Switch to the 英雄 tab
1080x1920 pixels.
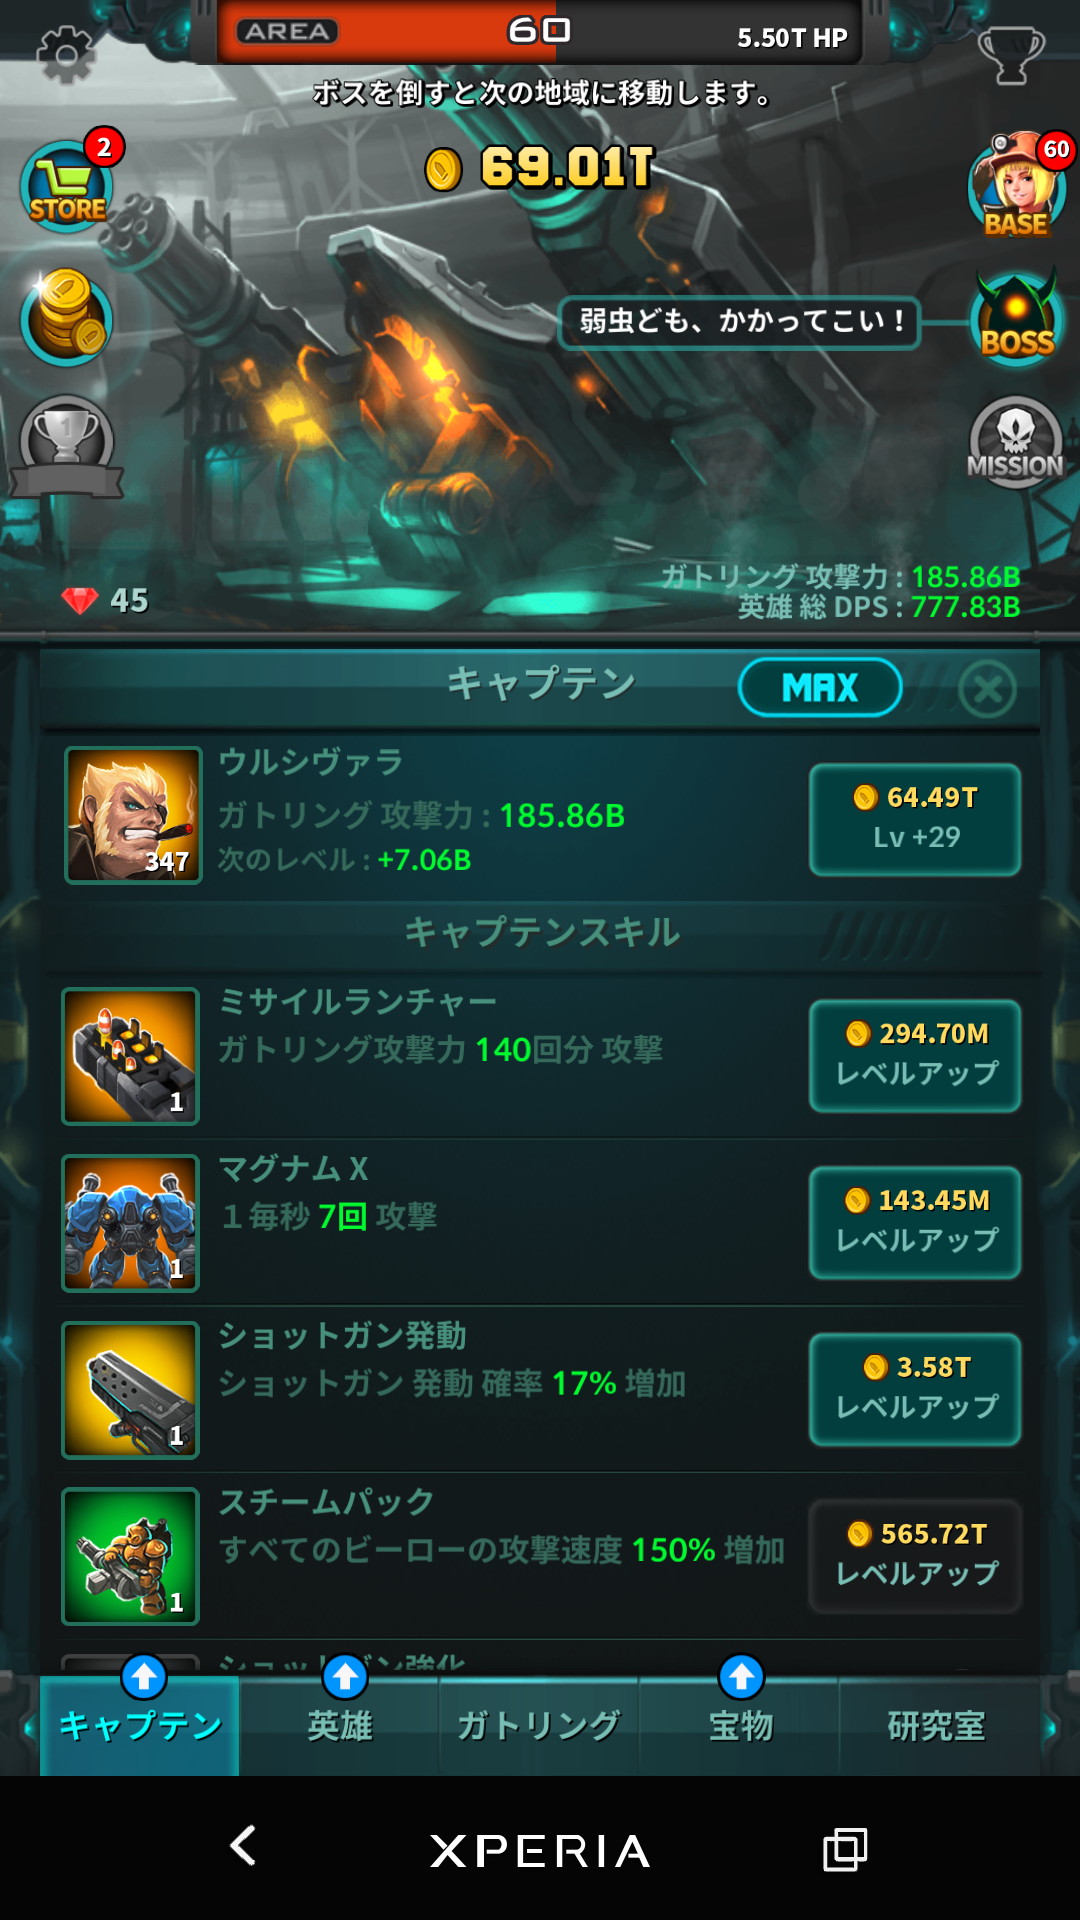pyautogui.click(x=340, y=1726)
